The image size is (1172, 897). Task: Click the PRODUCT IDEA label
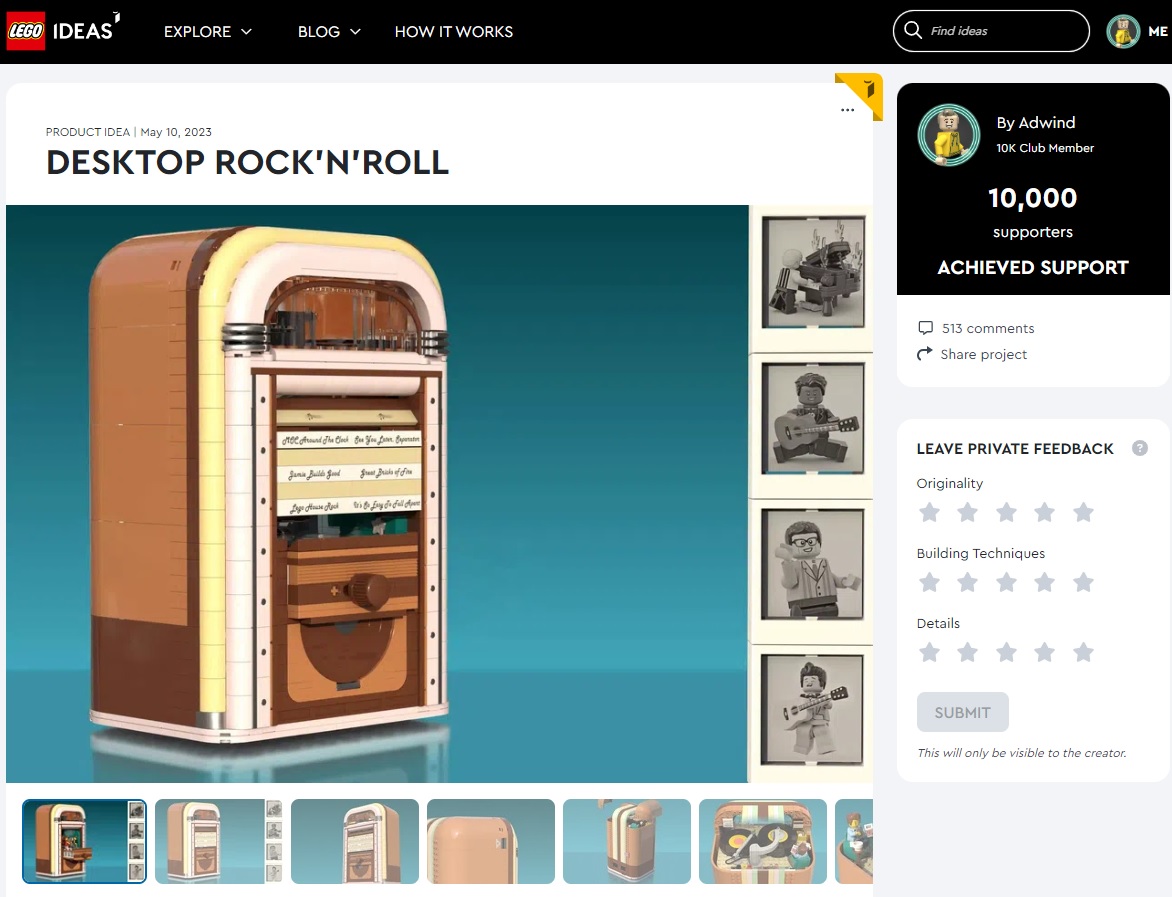87,132
